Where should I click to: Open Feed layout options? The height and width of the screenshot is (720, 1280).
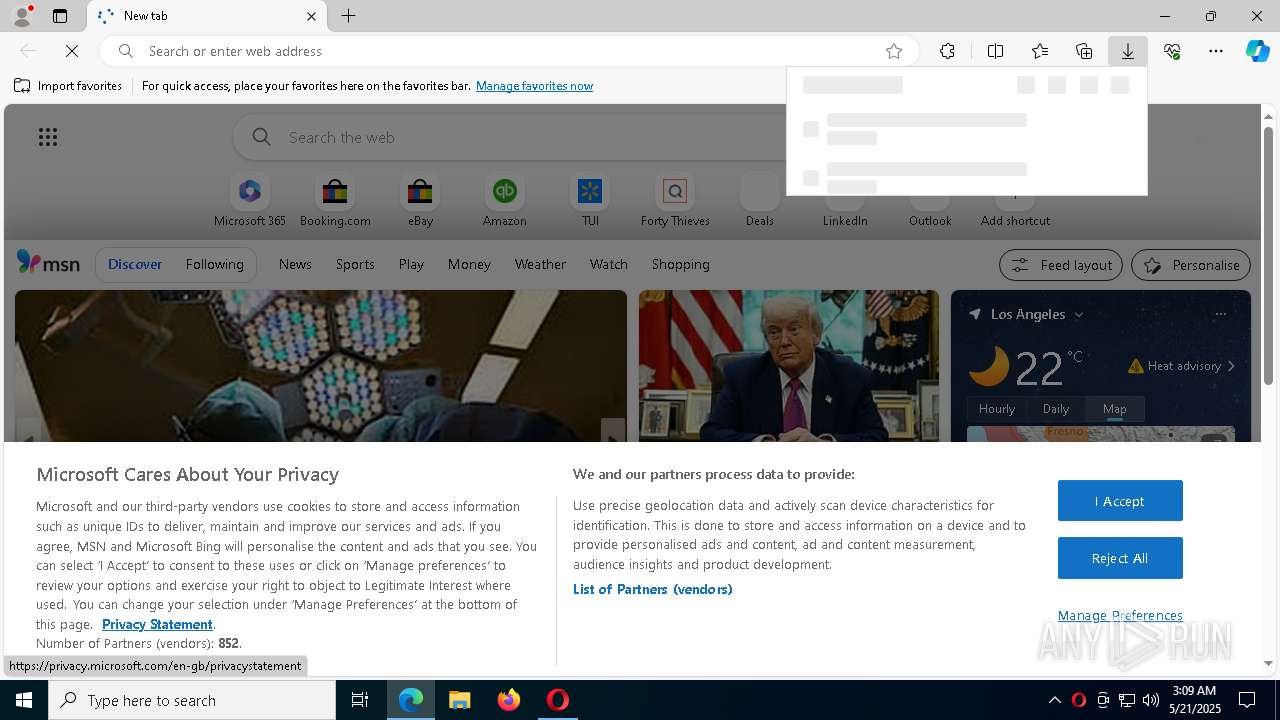[1061, 265]
